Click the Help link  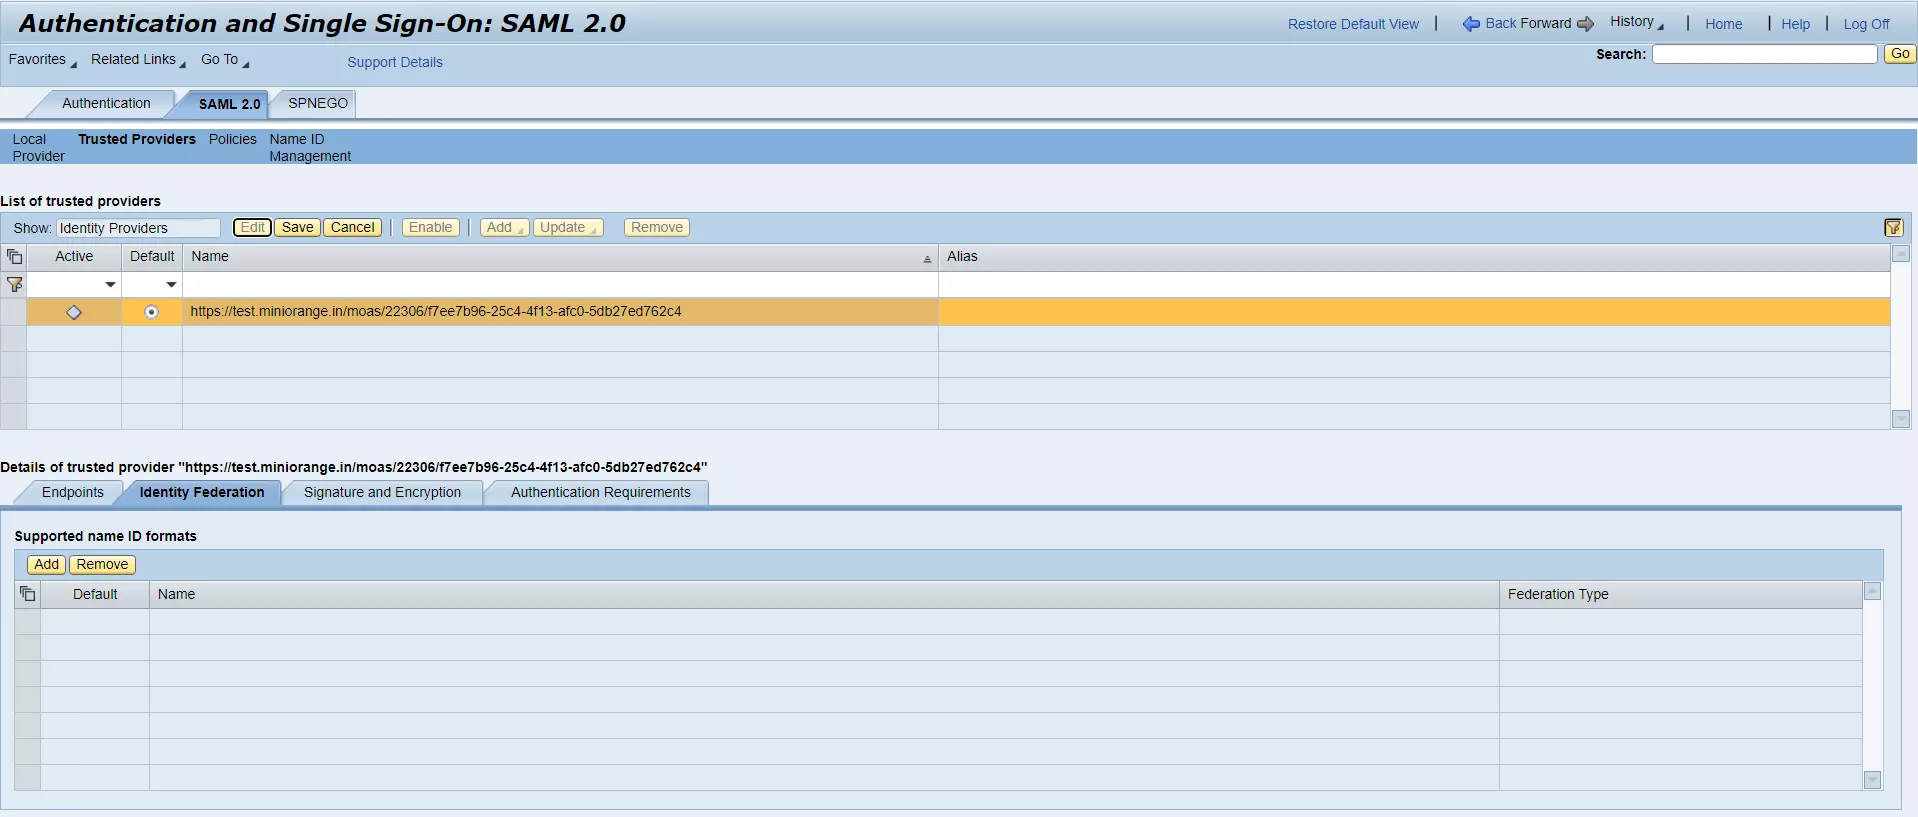coord(1795,24)
